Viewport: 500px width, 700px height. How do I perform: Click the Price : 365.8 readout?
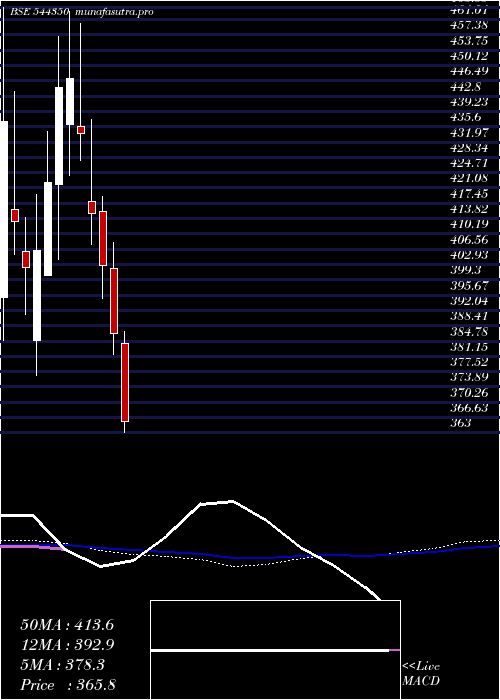coord(68,685)
